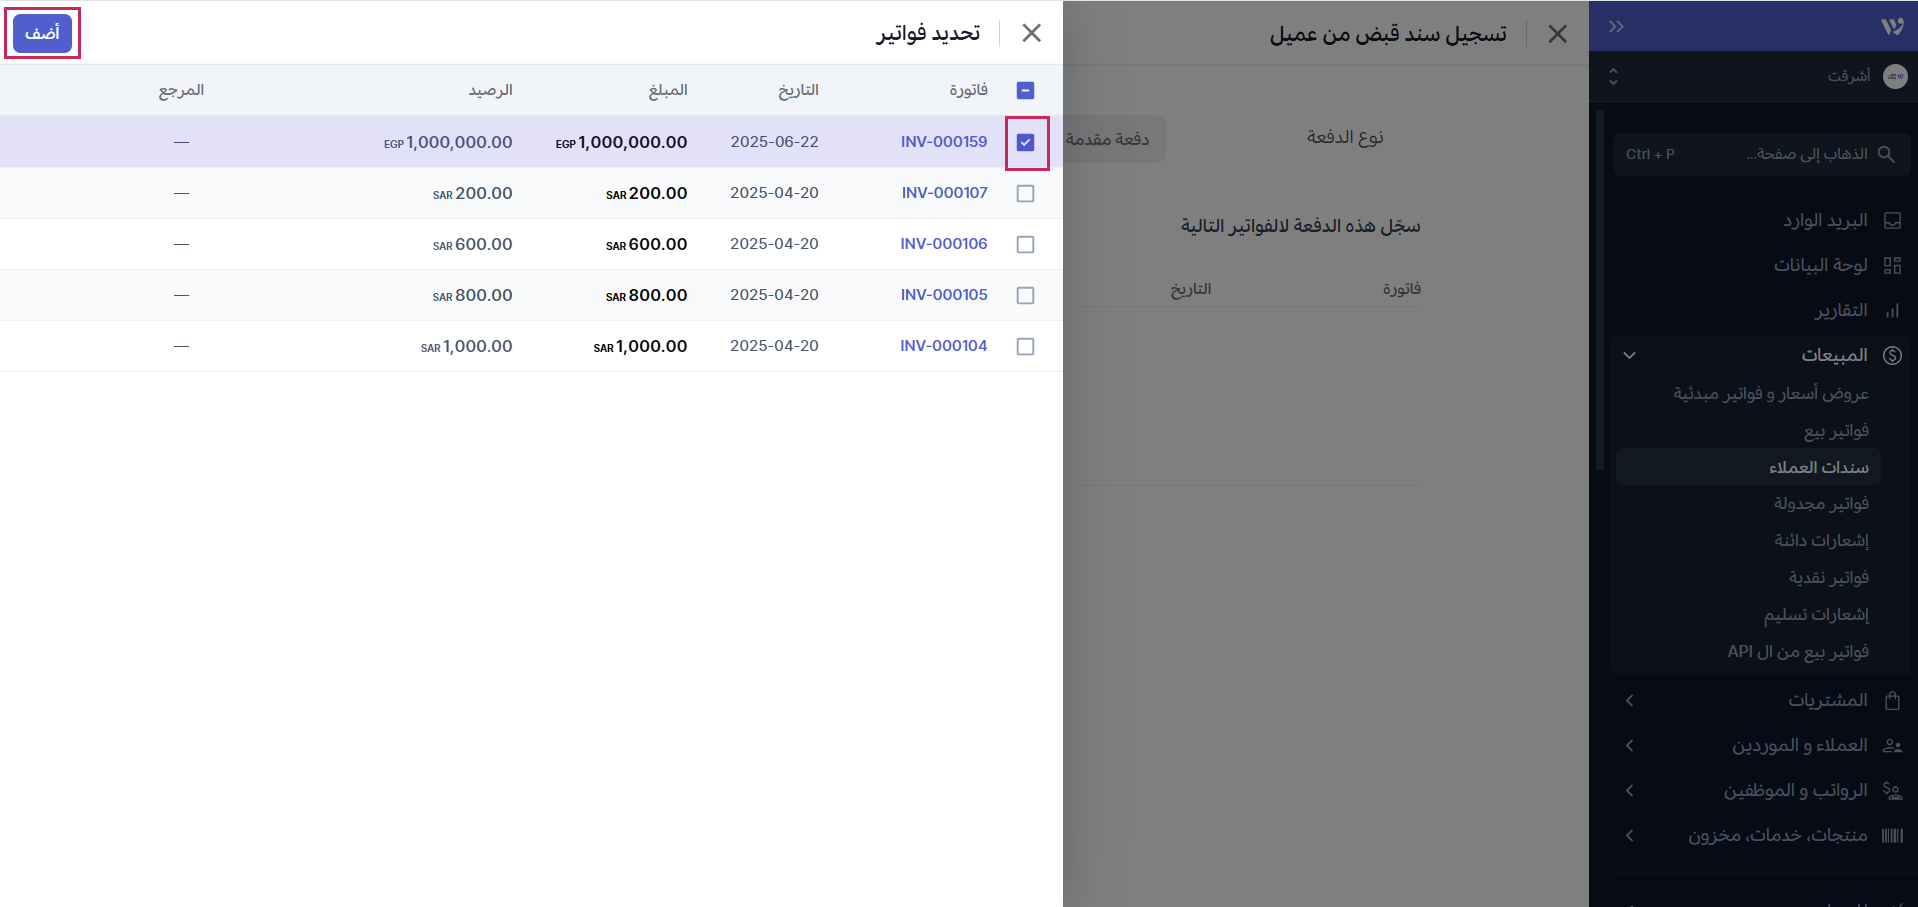This screenshot has height=907, width=1918.
Task: Collapse the المبيعات section chevron
Action: 1629,355
